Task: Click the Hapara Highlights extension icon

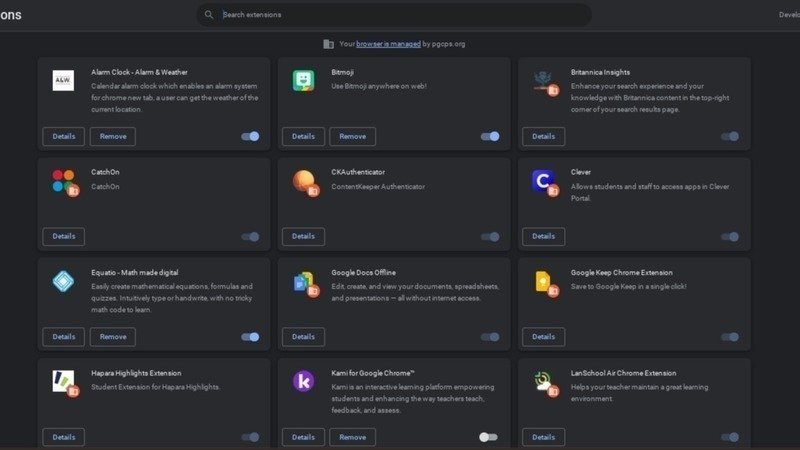Action: click(63, 381)
